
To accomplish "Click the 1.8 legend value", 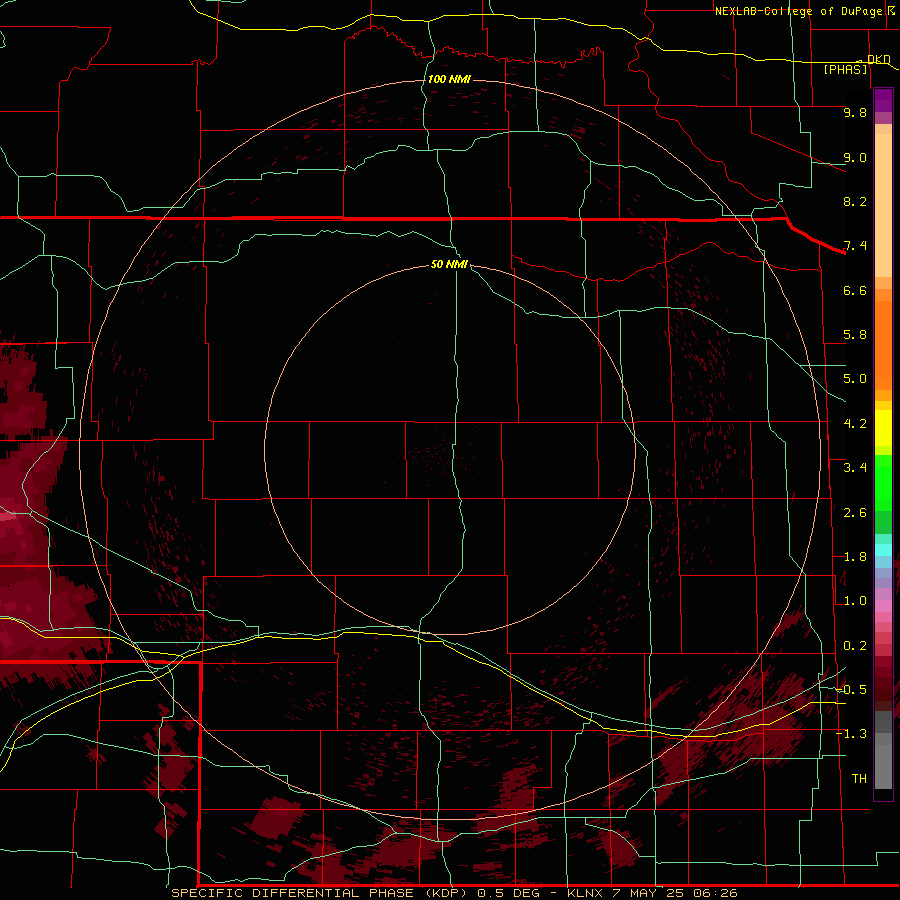I will [x=855, y=557].
